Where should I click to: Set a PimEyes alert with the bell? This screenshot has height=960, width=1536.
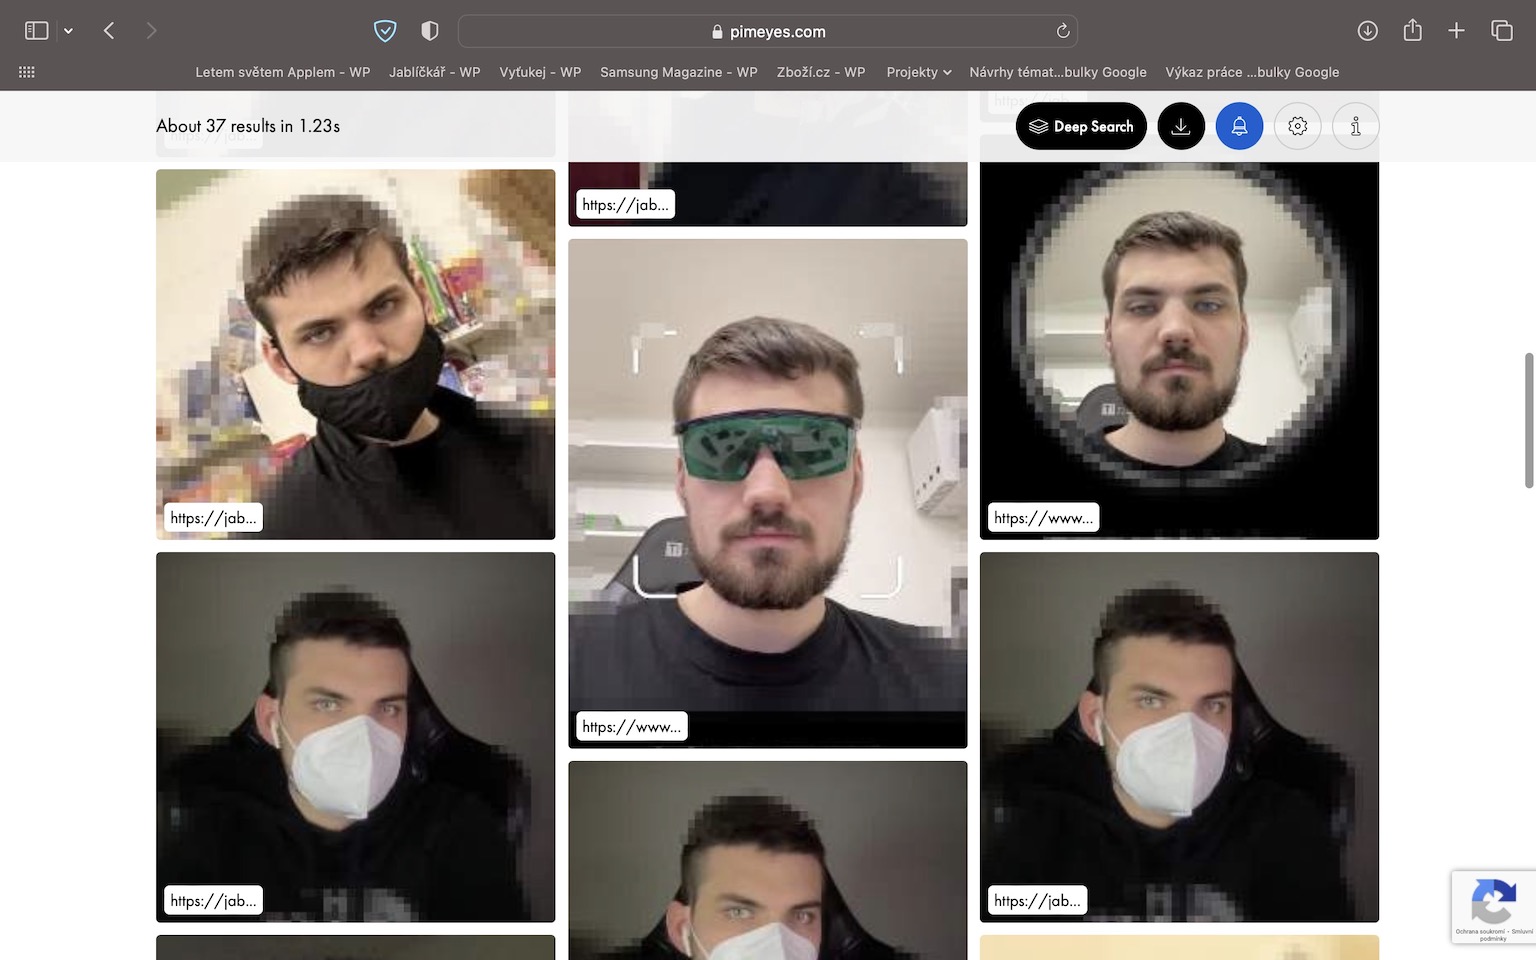tap(1239, 126)
